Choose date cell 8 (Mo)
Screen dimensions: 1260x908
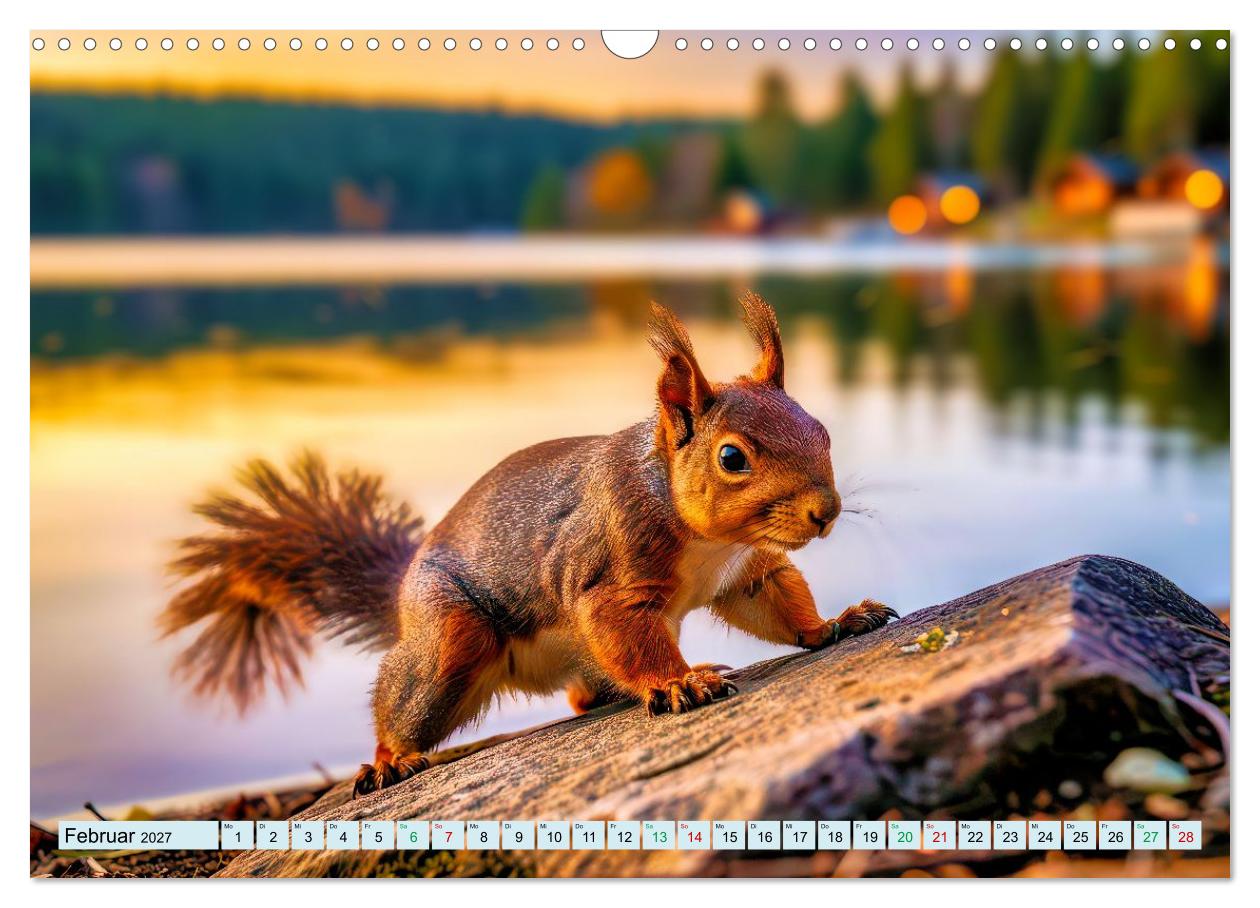pyautogui.click(x=482, y=836)
